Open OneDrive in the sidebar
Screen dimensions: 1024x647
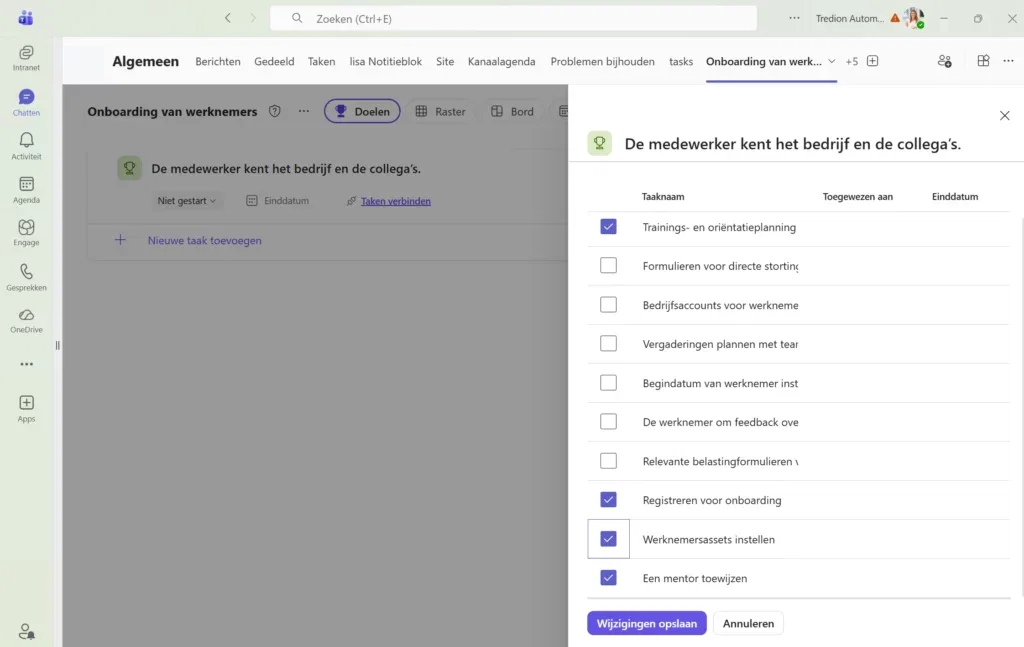click(26, 321)
